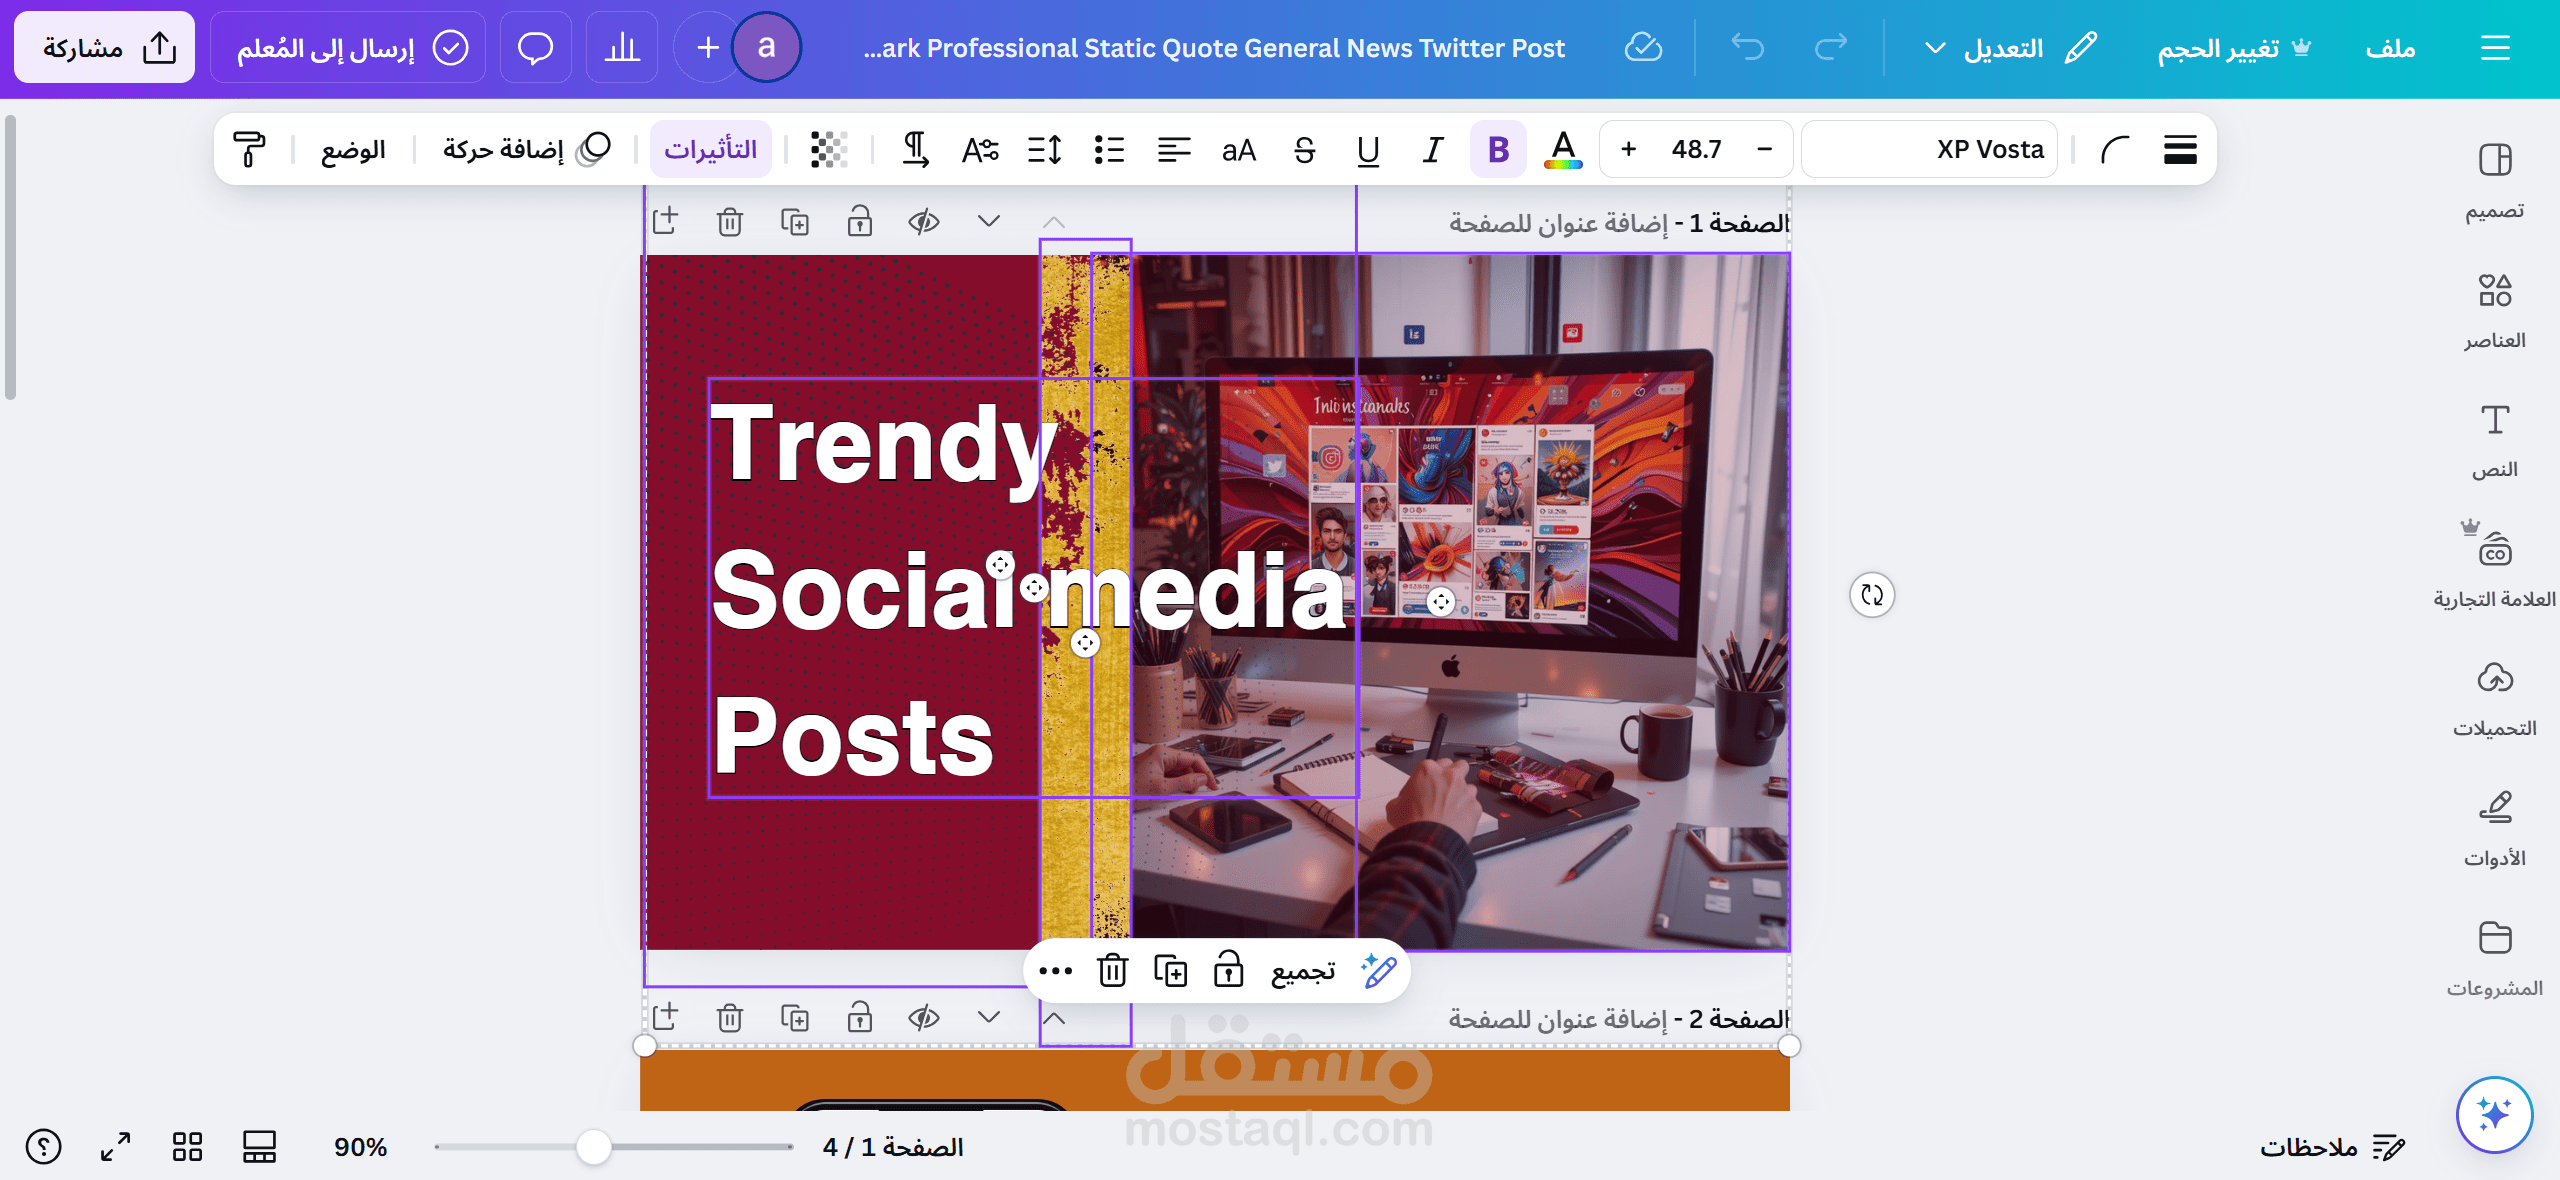
Task: Increase font size with plus
Action: (x=1628, y=149)
